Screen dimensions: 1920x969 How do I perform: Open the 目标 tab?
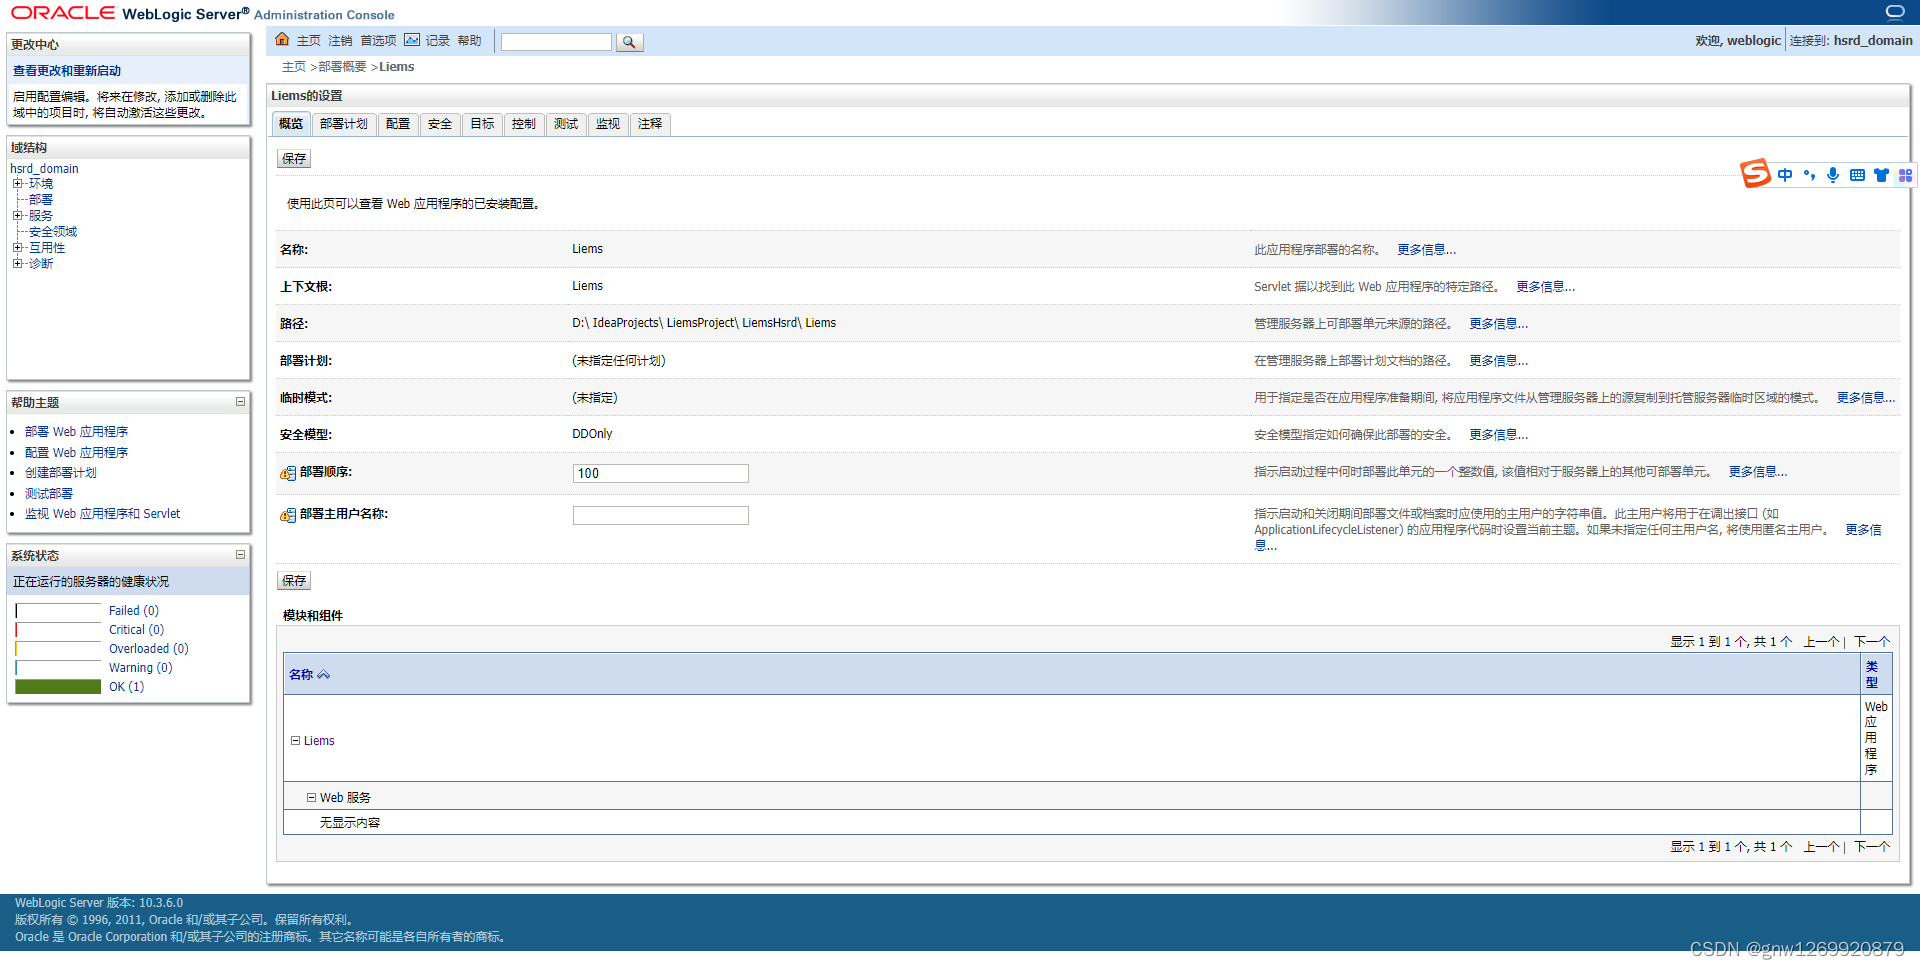[x=482, y=124]
